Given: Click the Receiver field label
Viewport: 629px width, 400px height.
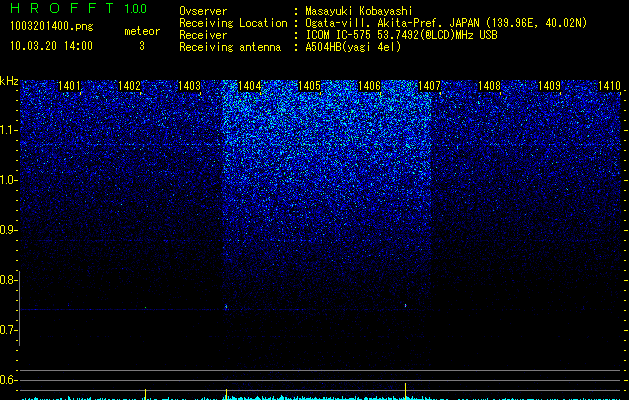Looking at the screenshot, I should (x=203, y=35).
